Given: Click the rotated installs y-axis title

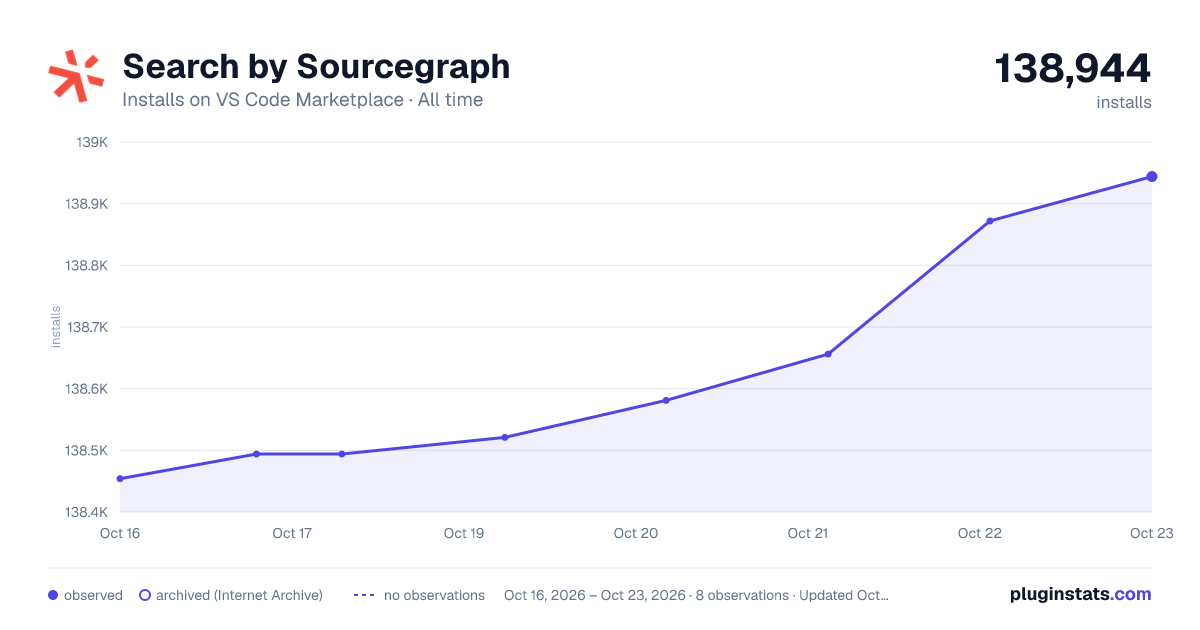Looking at the screenshot, I should coord(56,327).
